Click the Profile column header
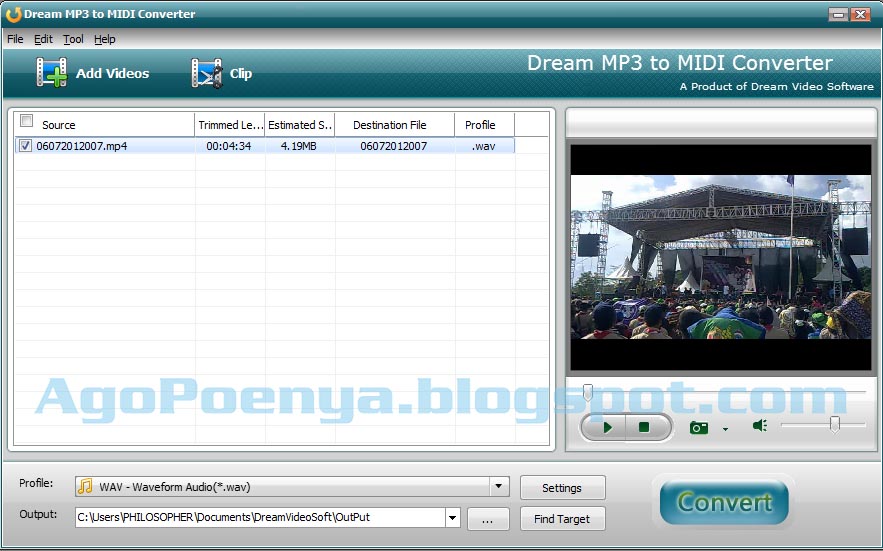Screen dimensions: 883x551 pos(484,125)
